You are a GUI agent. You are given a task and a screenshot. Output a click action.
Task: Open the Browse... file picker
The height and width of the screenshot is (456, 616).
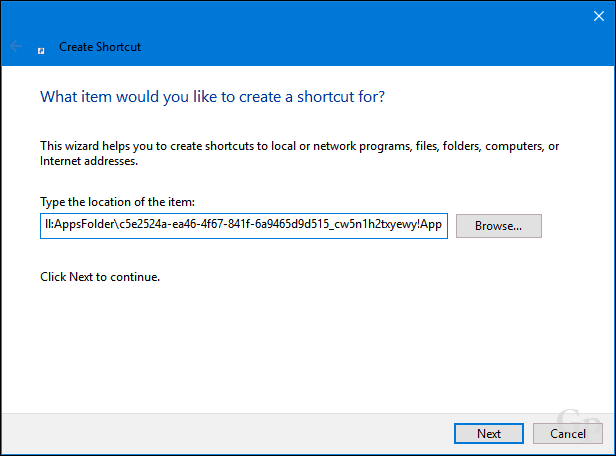point(499,226)
